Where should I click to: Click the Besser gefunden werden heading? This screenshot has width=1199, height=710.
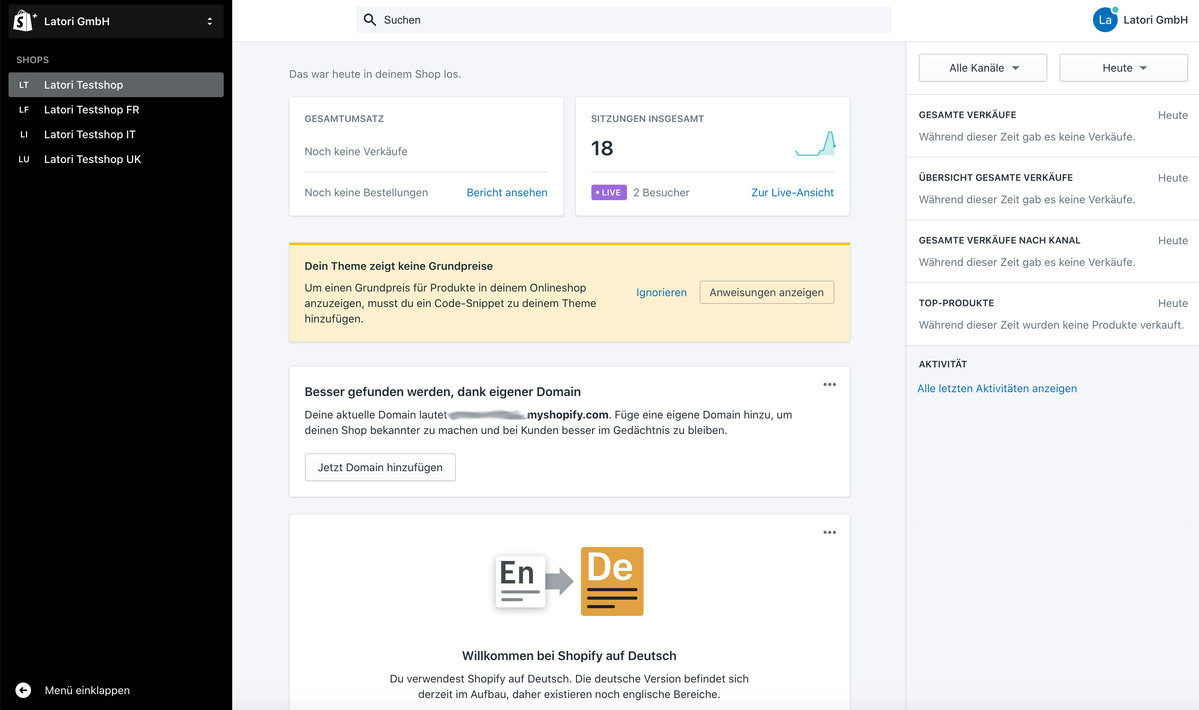(443, 392)
